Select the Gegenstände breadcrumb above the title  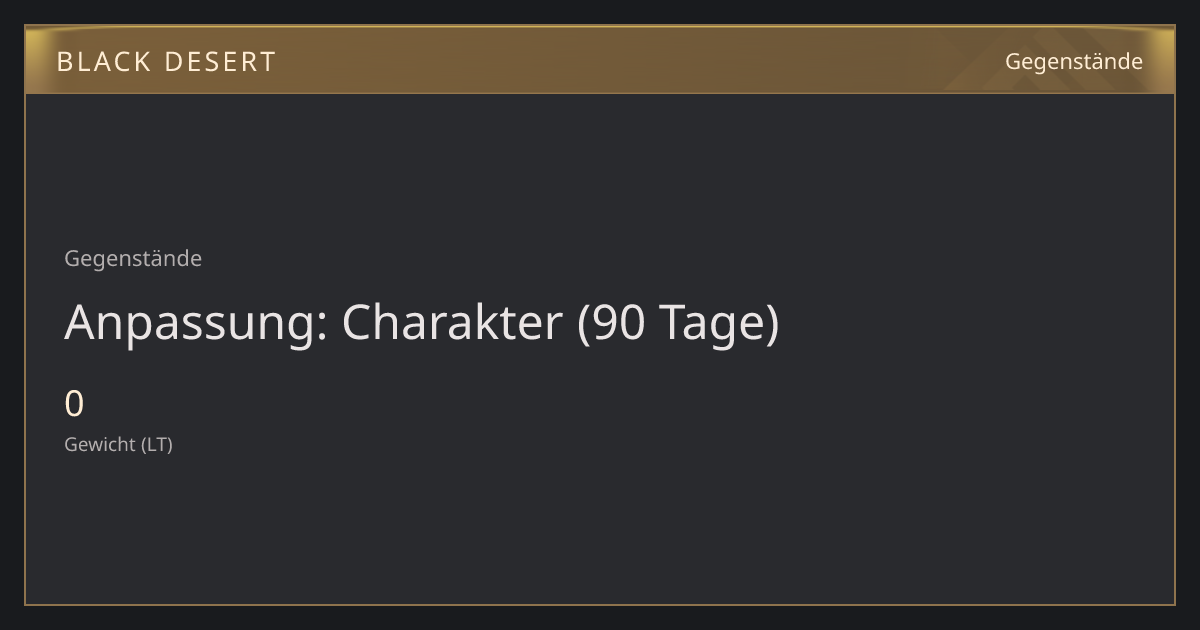(133, 259)
